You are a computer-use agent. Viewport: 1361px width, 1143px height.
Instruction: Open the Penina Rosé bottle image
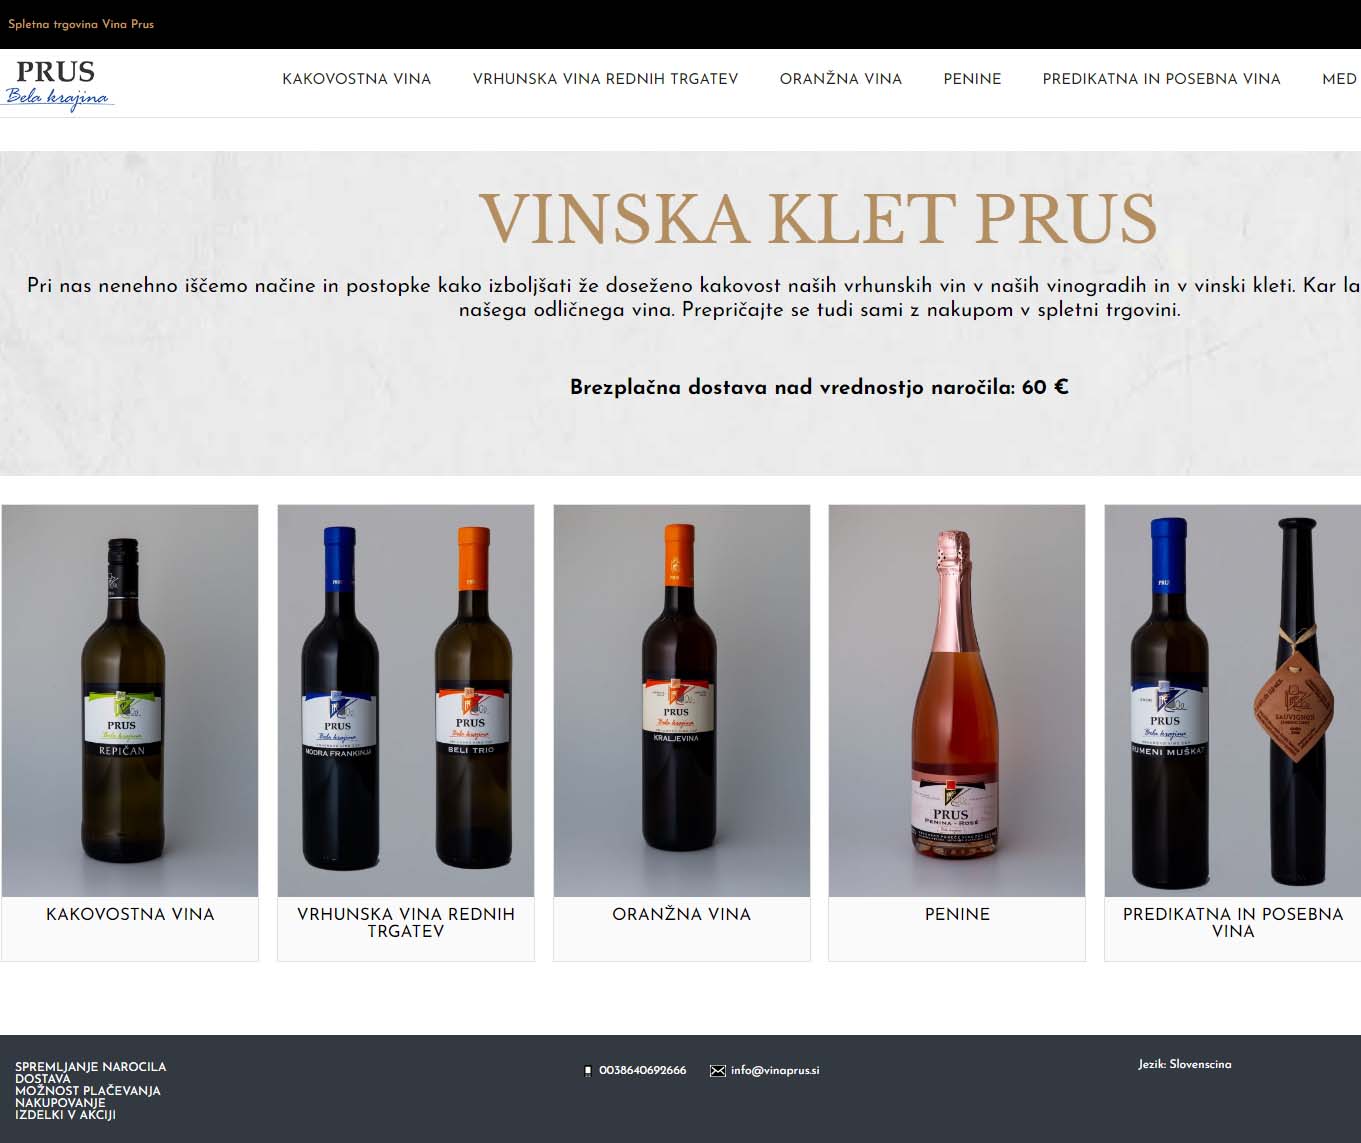[x=957, y=700]
